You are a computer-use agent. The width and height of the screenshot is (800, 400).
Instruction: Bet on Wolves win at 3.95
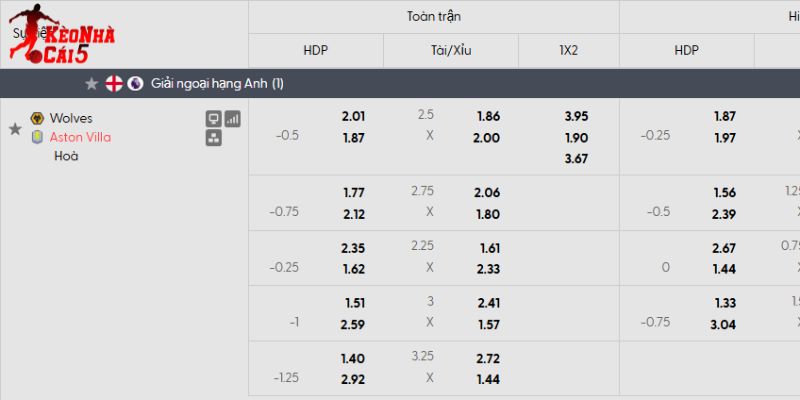[x=575, y=116]
